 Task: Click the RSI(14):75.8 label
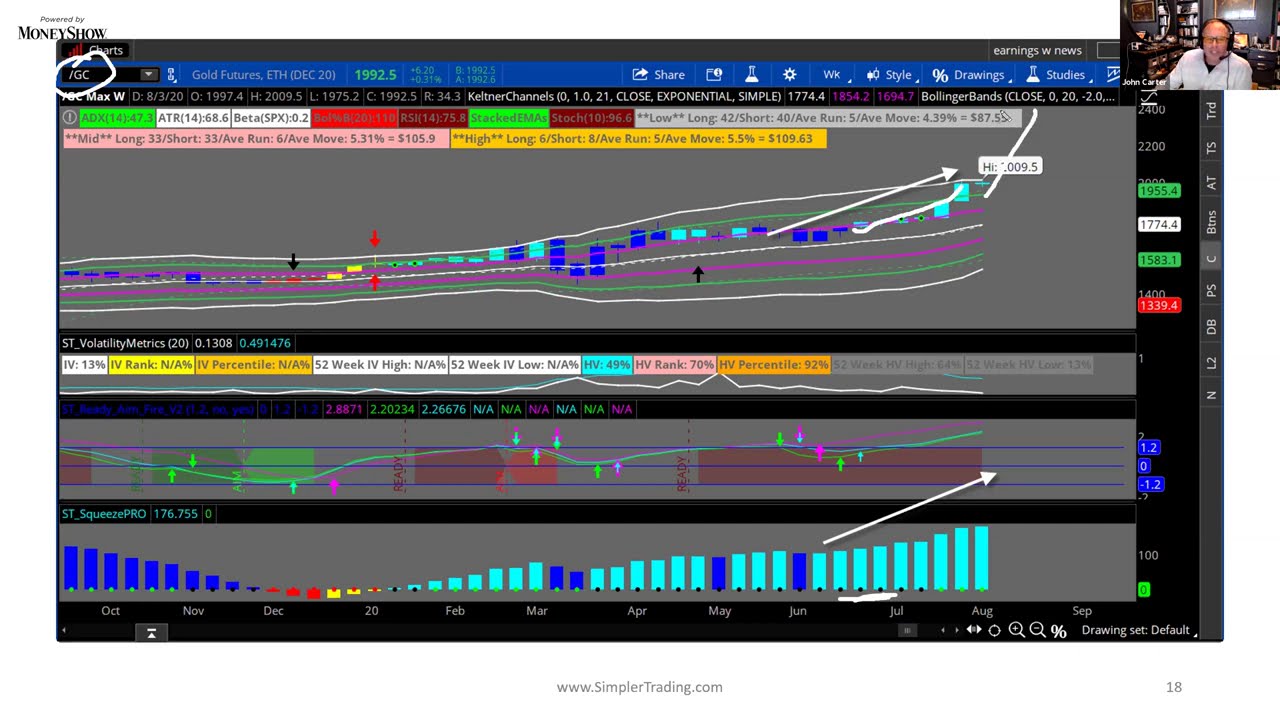pos(433,118)
